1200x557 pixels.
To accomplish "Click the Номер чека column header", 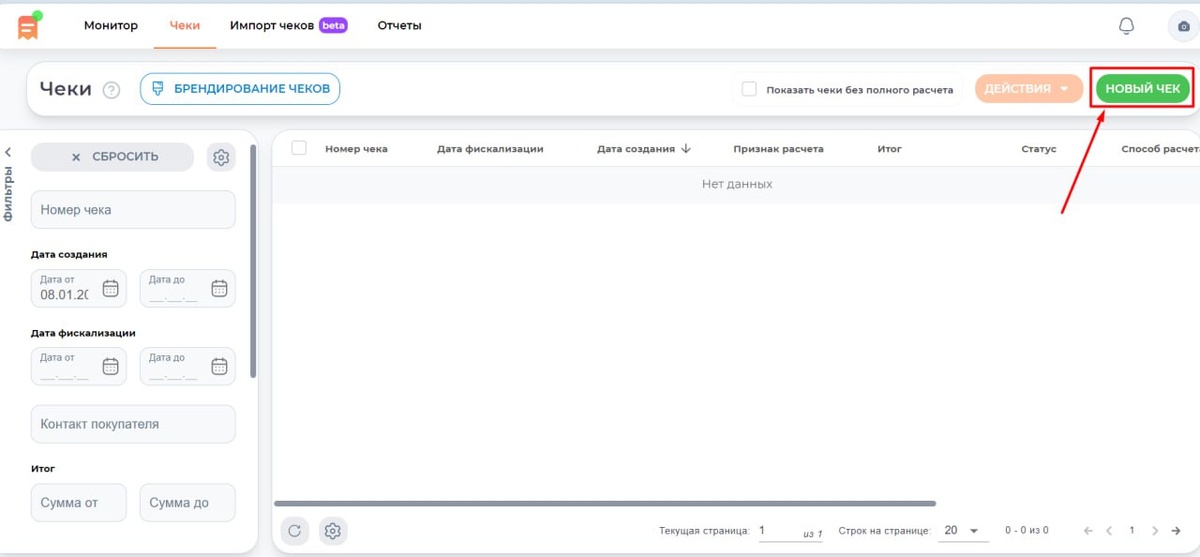I will (356, 149).
